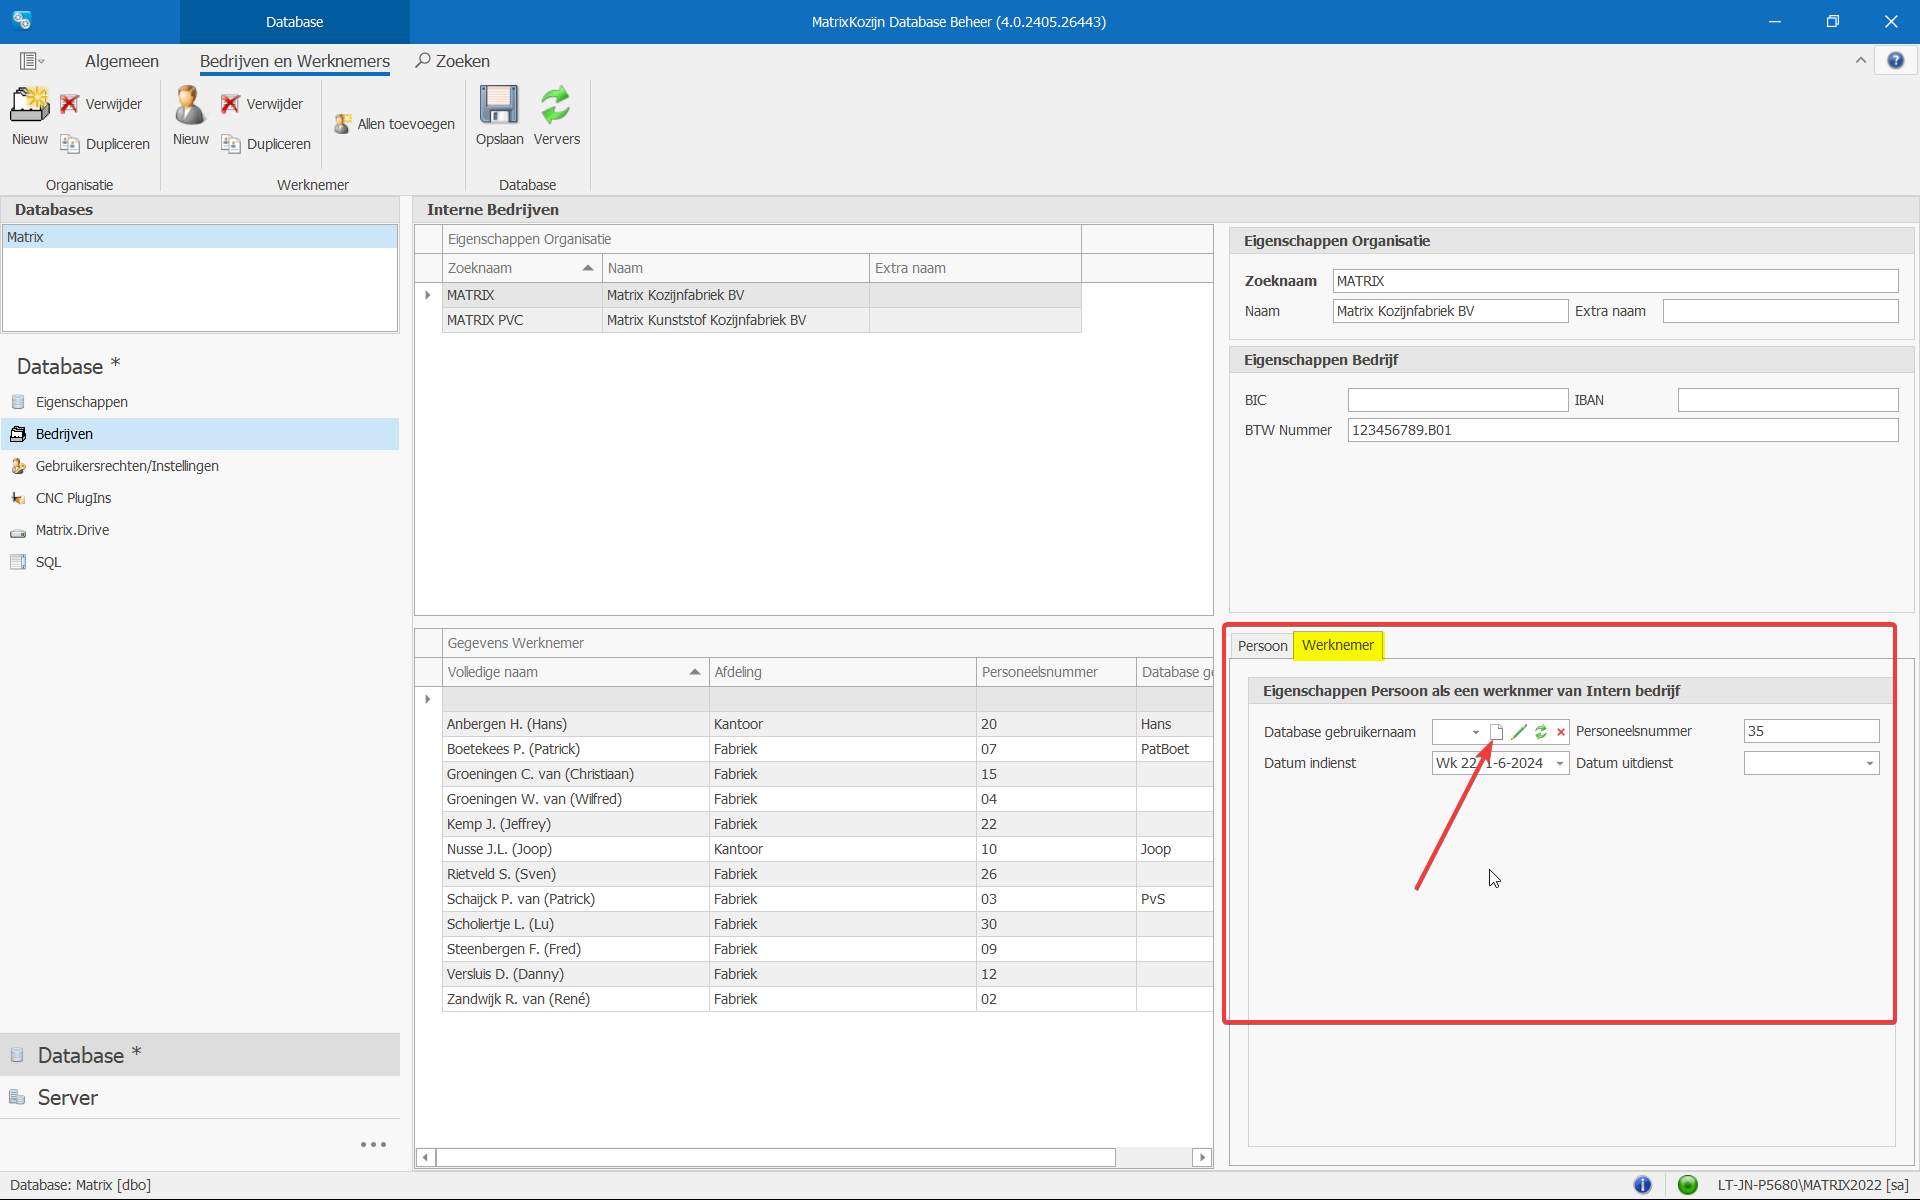Click the horizontal scrollbar right arrow
This screenshot has width=1920, height=1200.
1202,1157
